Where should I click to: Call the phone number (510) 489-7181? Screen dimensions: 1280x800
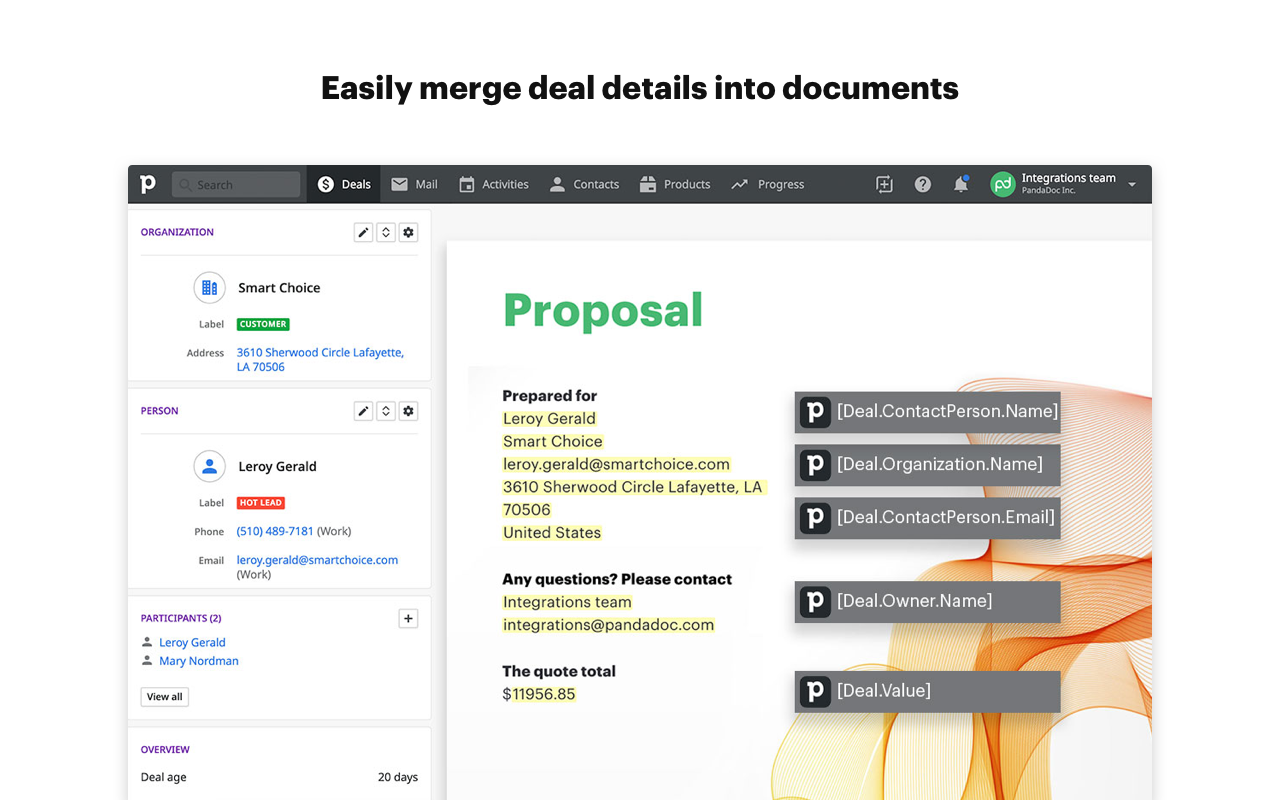[x=275, y=531]
